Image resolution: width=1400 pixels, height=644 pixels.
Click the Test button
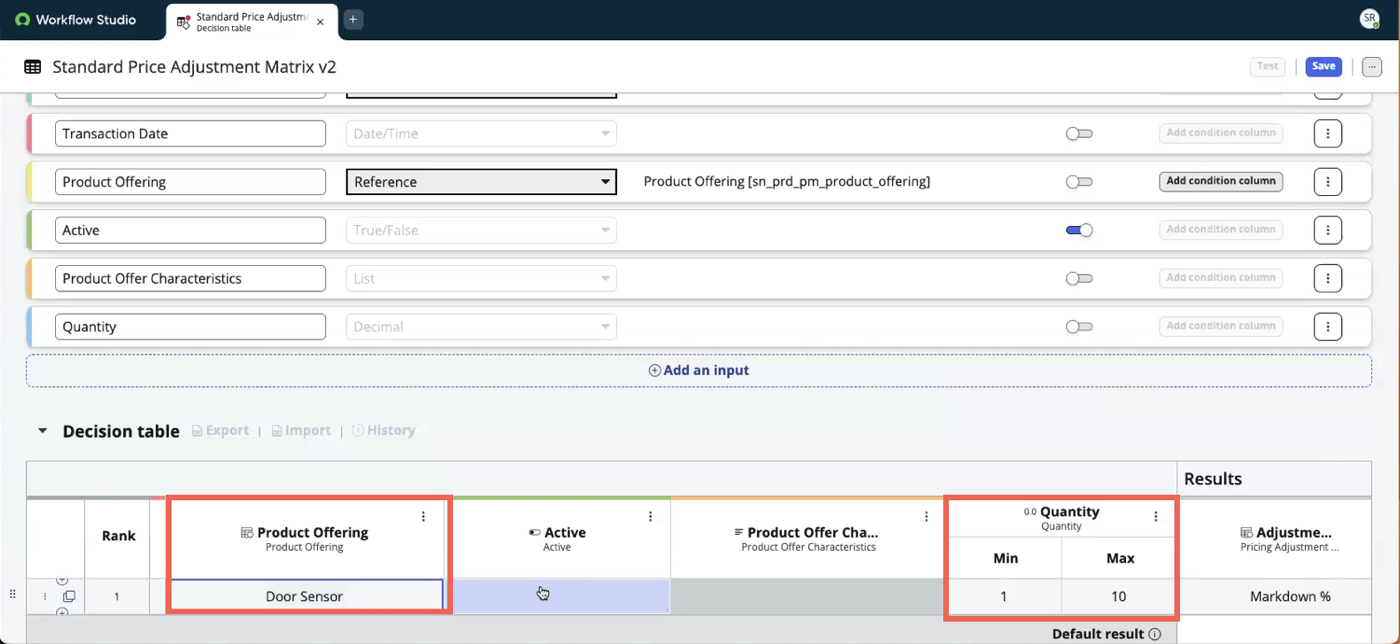(x=1267, y=66)
